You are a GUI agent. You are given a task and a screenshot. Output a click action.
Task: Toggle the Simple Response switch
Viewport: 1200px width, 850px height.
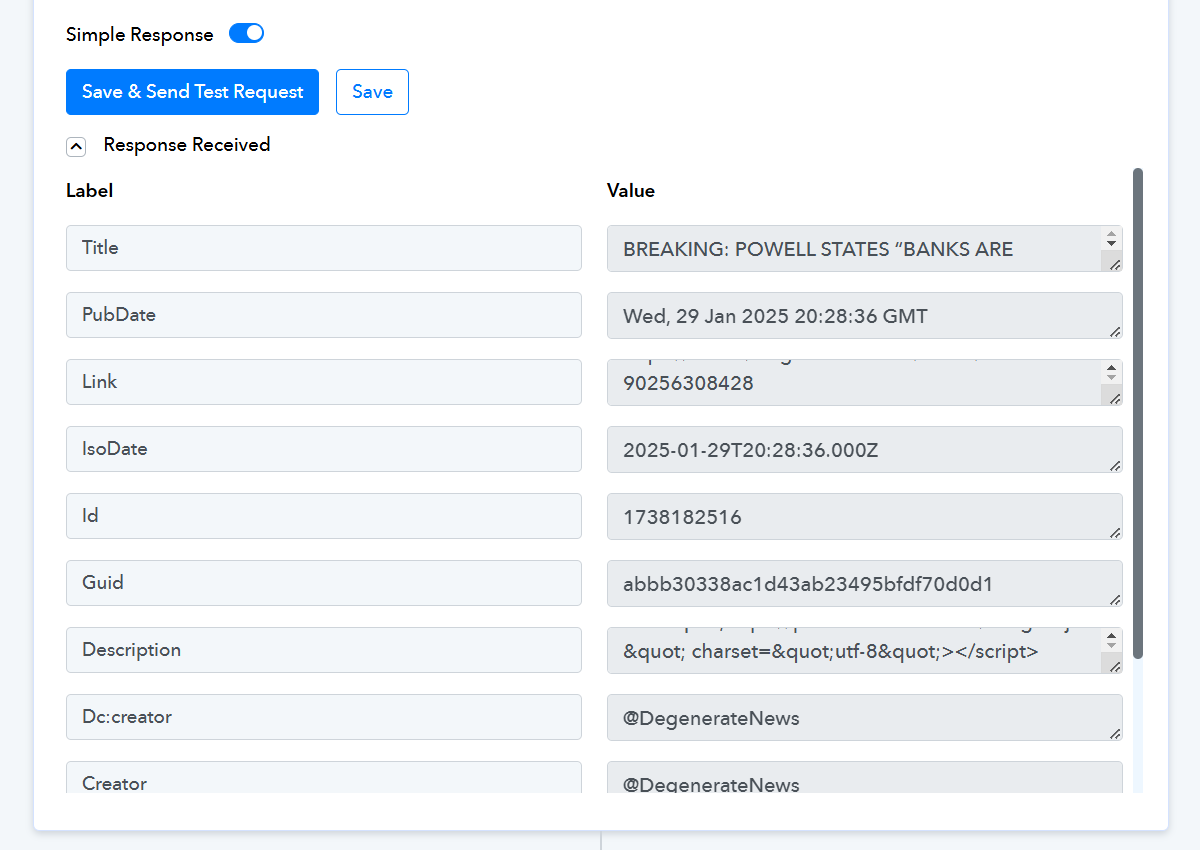[246, 34]
